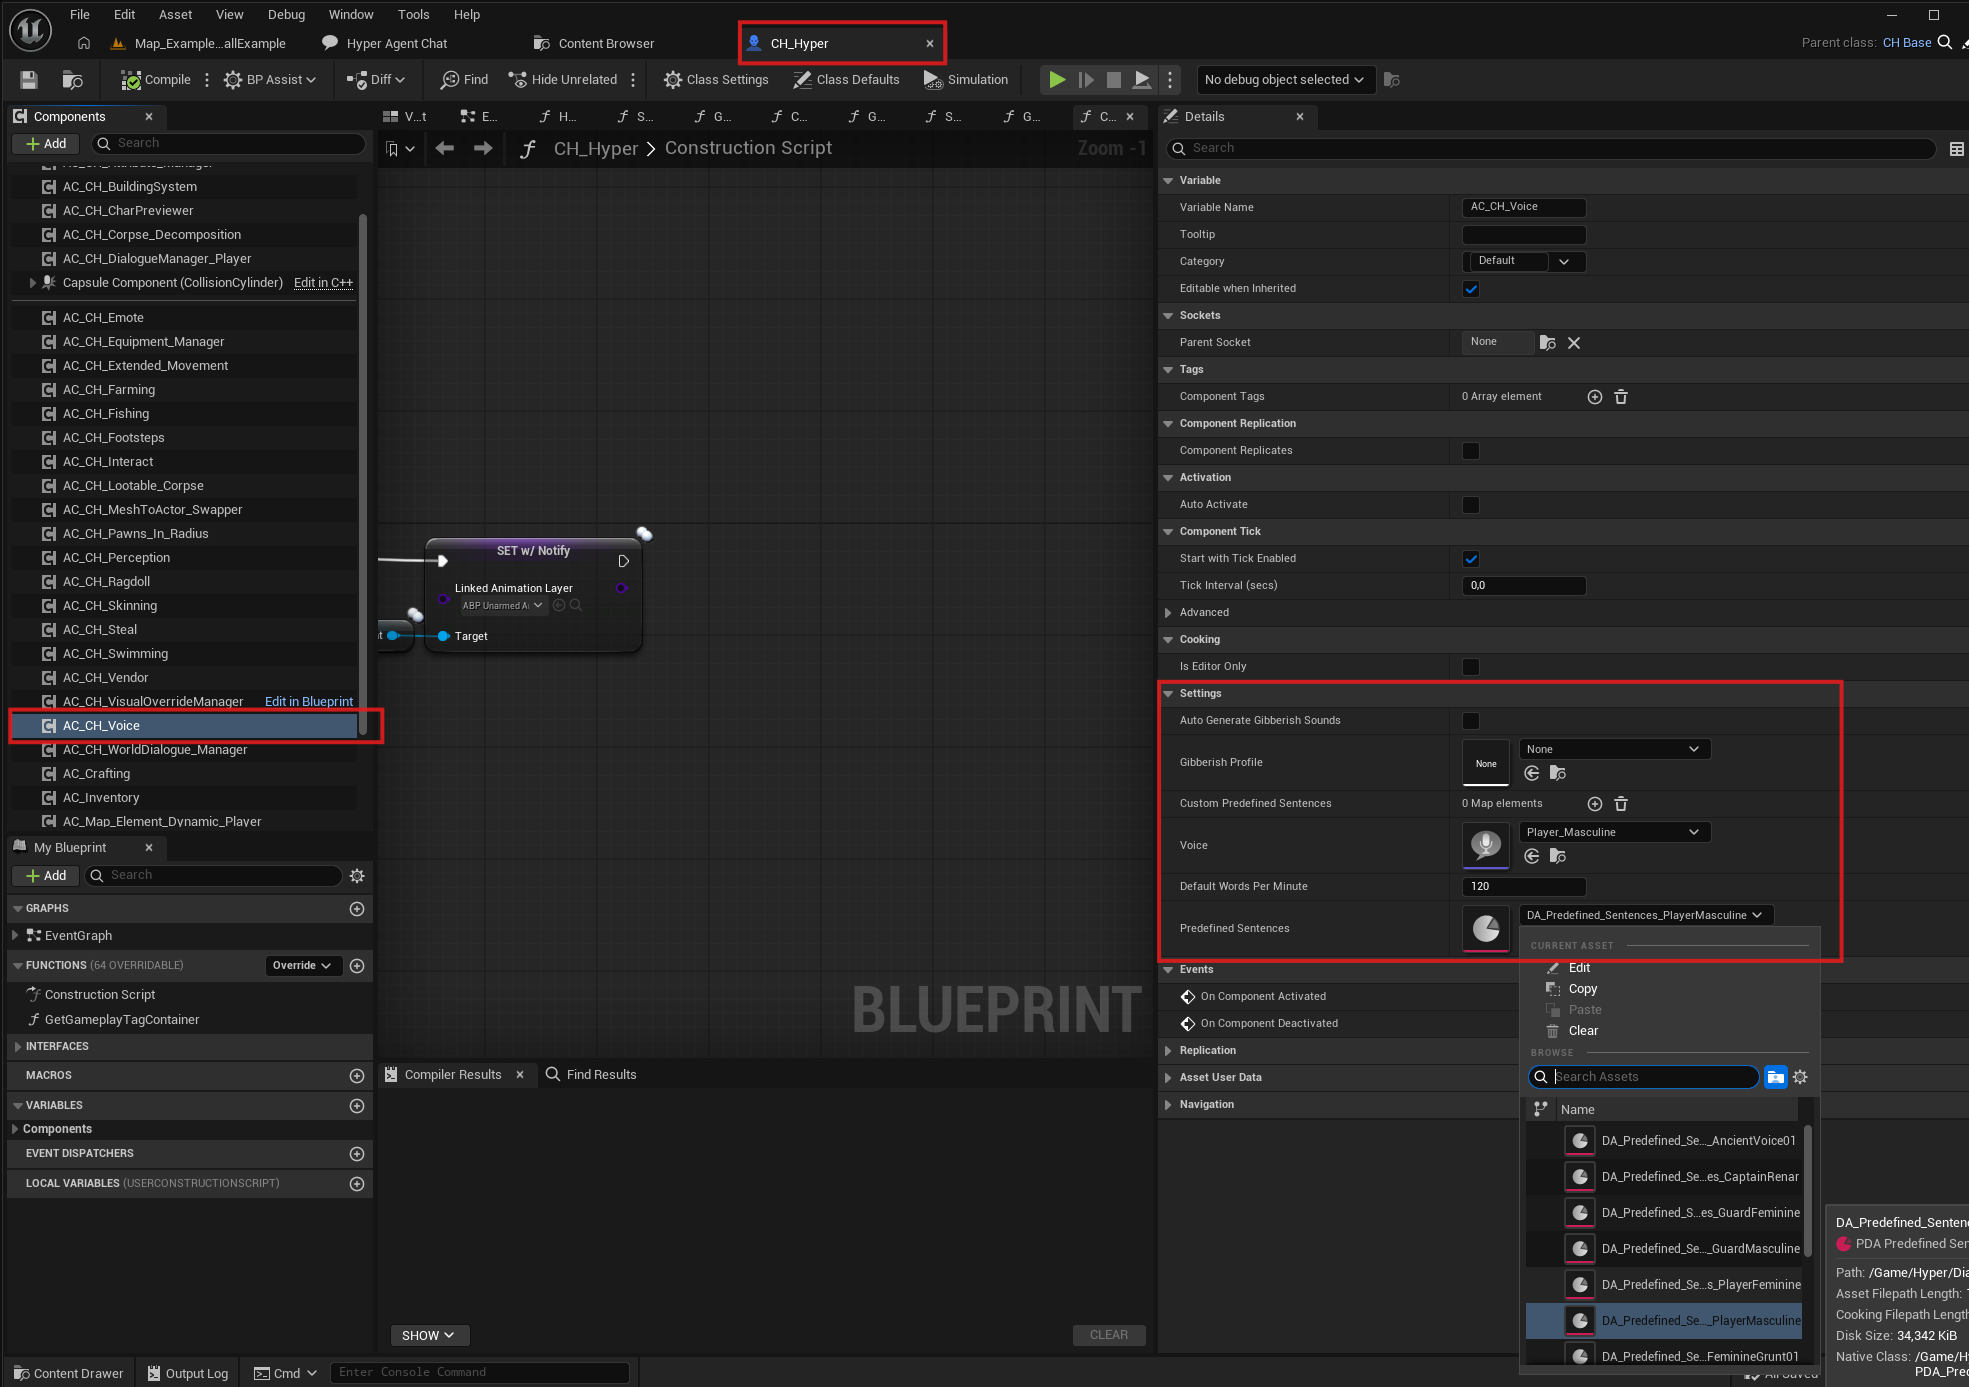Add a new graph with plus icon
Image resolution: width=1969 pixels, height=1387 pixels.
point(357,909)
